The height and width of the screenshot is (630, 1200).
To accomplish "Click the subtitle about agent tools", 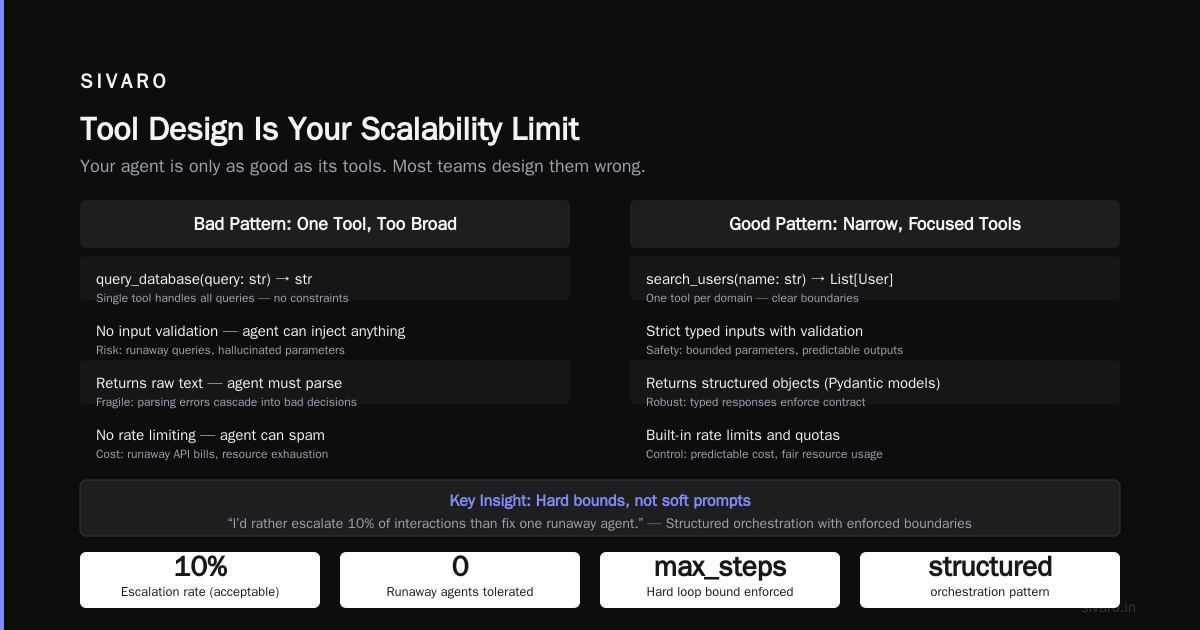I will [363, 166].
